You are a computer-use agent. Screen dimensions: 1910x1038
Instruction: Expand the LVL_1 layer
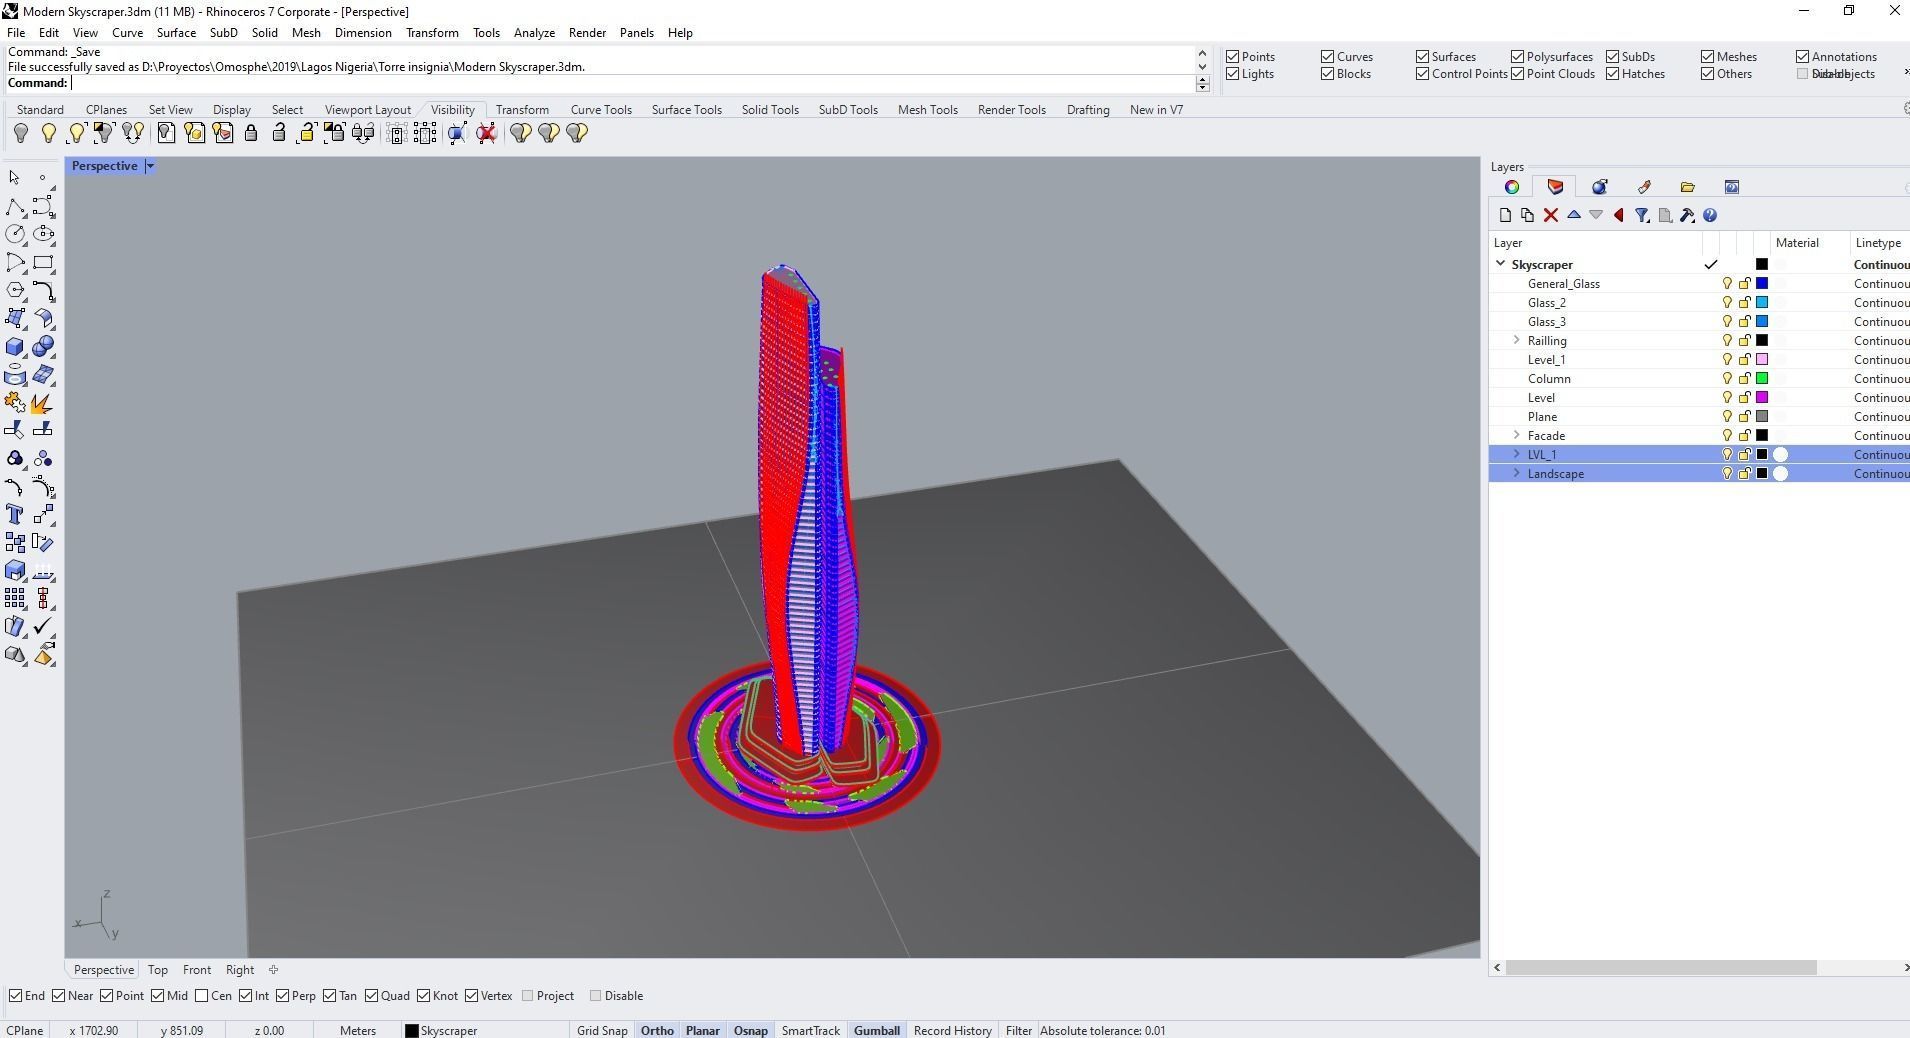point(1517,455)
